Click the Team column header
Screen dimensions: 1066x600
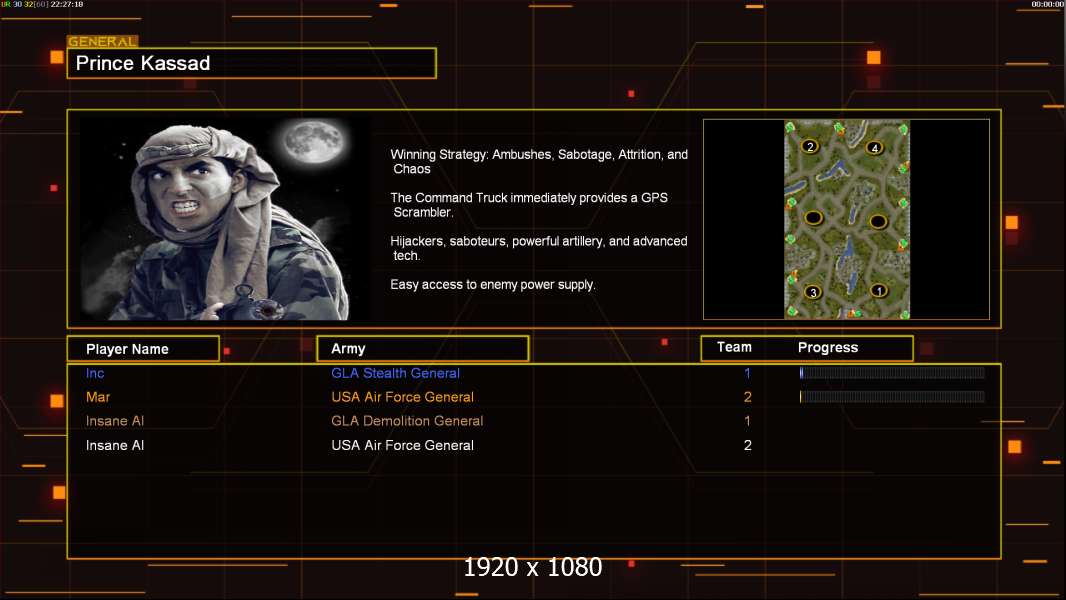click(734, 347)
